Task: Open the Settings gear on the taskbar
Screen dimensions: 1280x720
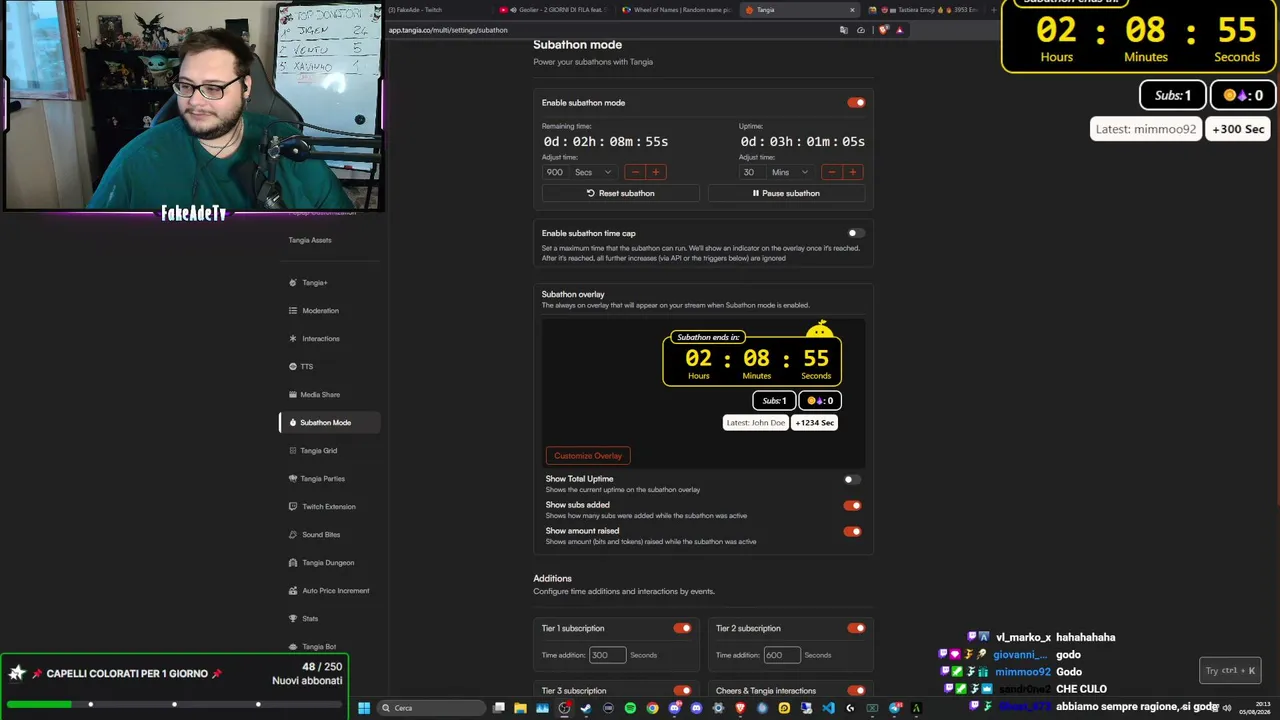Action: (x=718, y=708)
